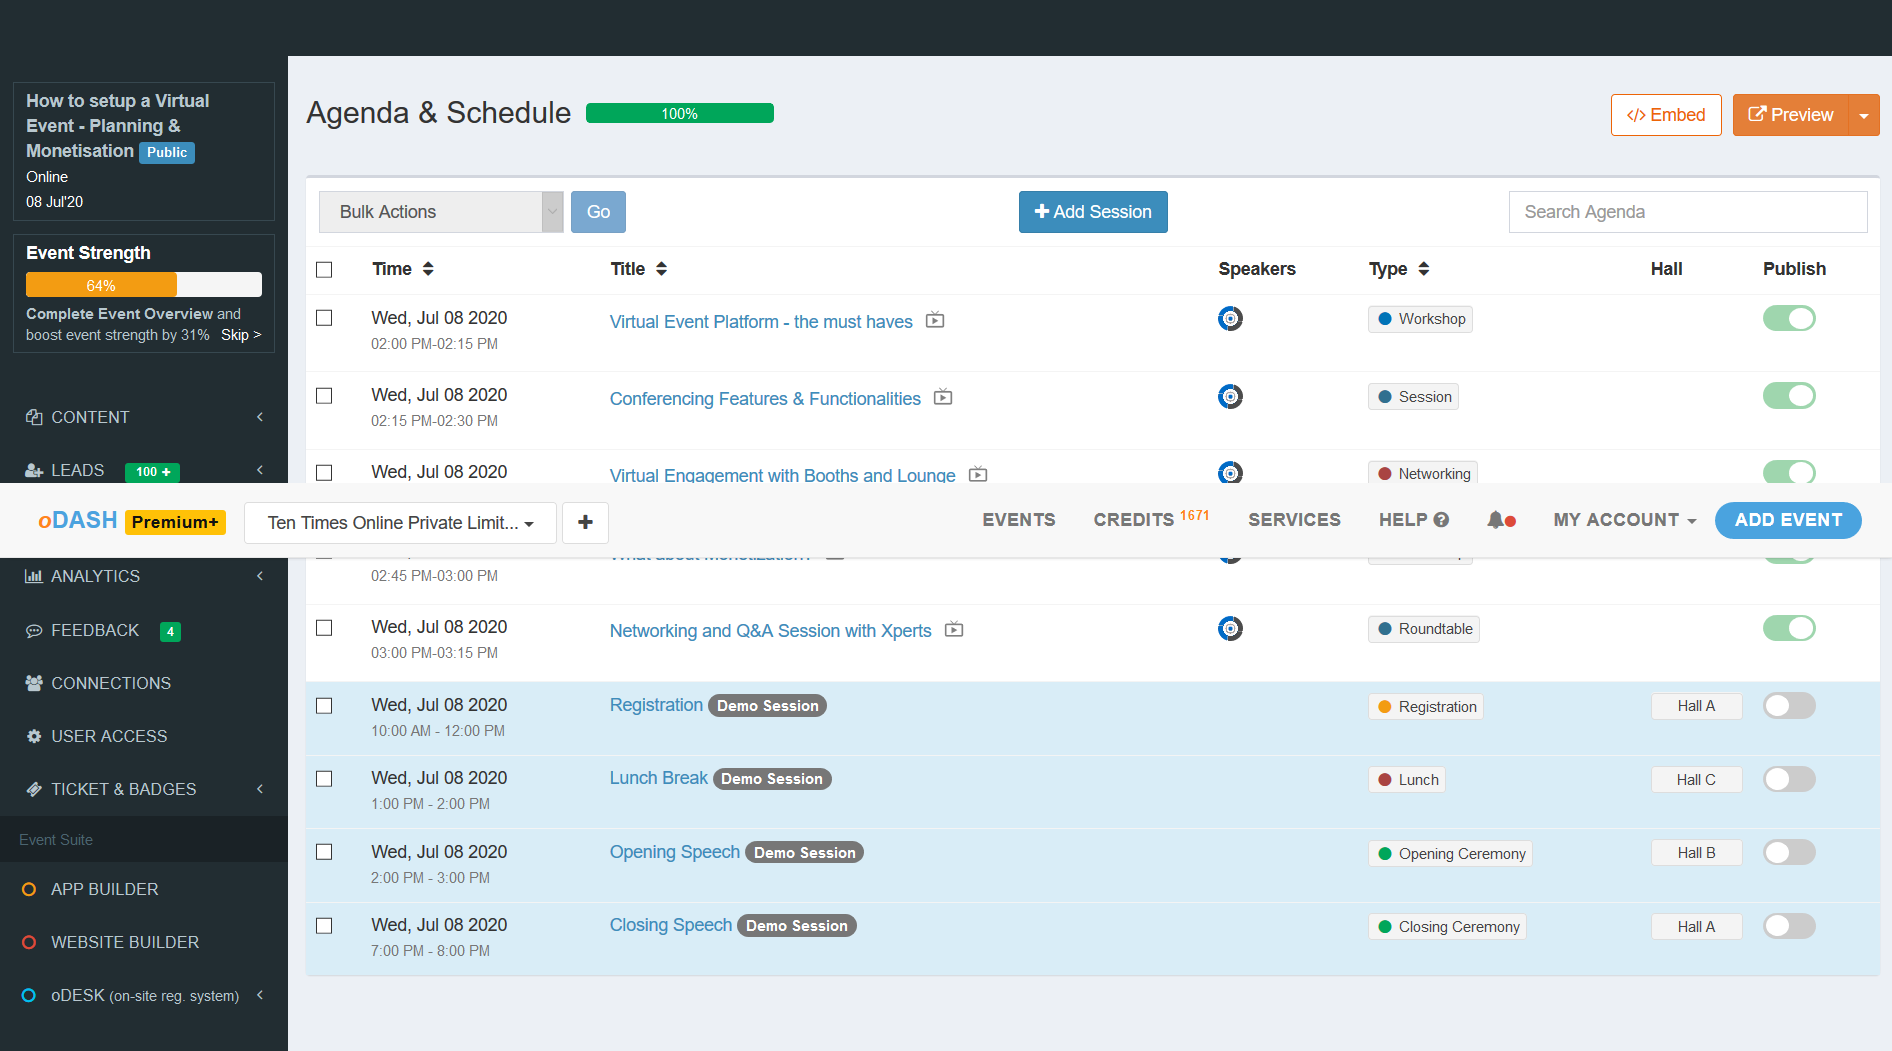Screen dimensions: 1892x1051
Task: Click the video icon beside Virtual Event Platform title
Action: click(x=935, y=320)
